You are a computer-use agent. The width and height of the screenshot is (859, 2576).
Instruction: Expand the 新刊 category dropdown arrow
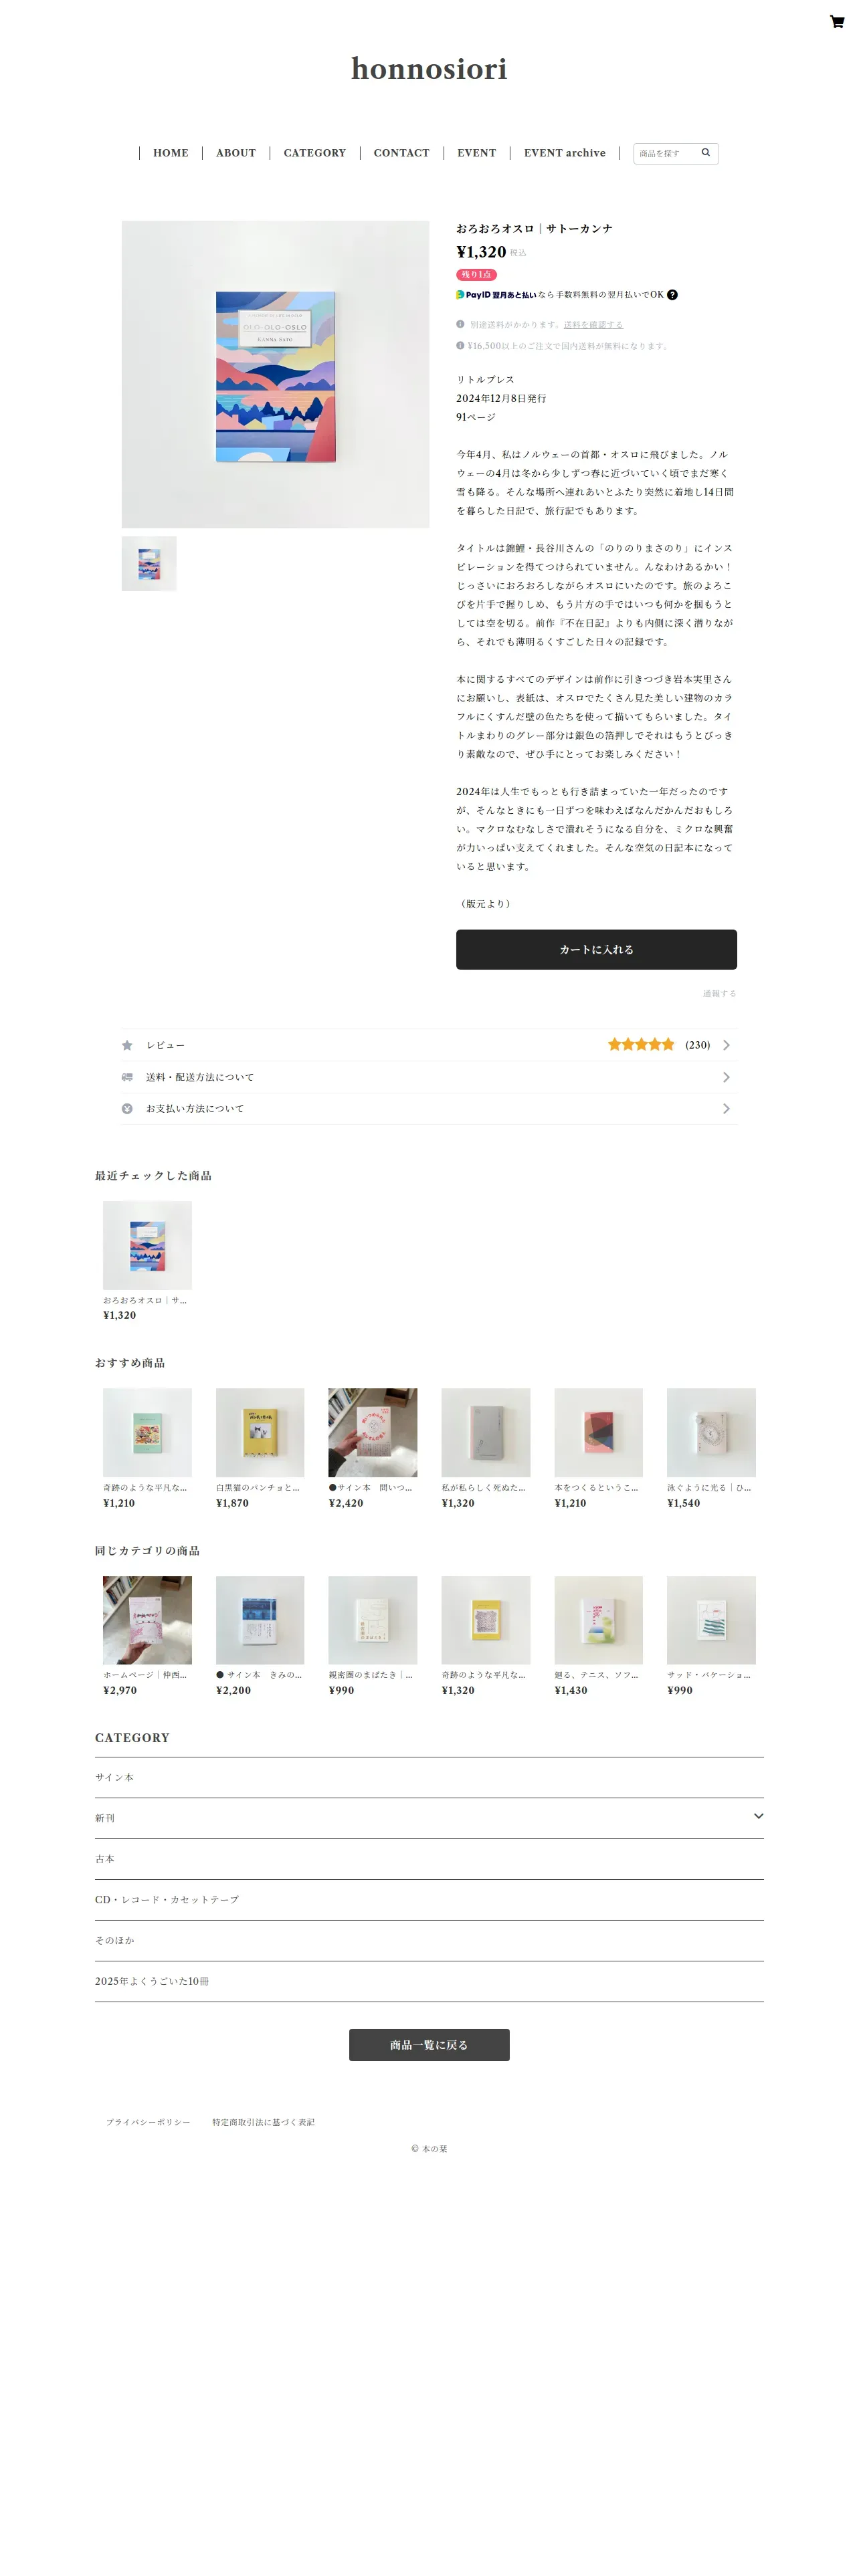pyautogui.click(x=758, y=1816)
